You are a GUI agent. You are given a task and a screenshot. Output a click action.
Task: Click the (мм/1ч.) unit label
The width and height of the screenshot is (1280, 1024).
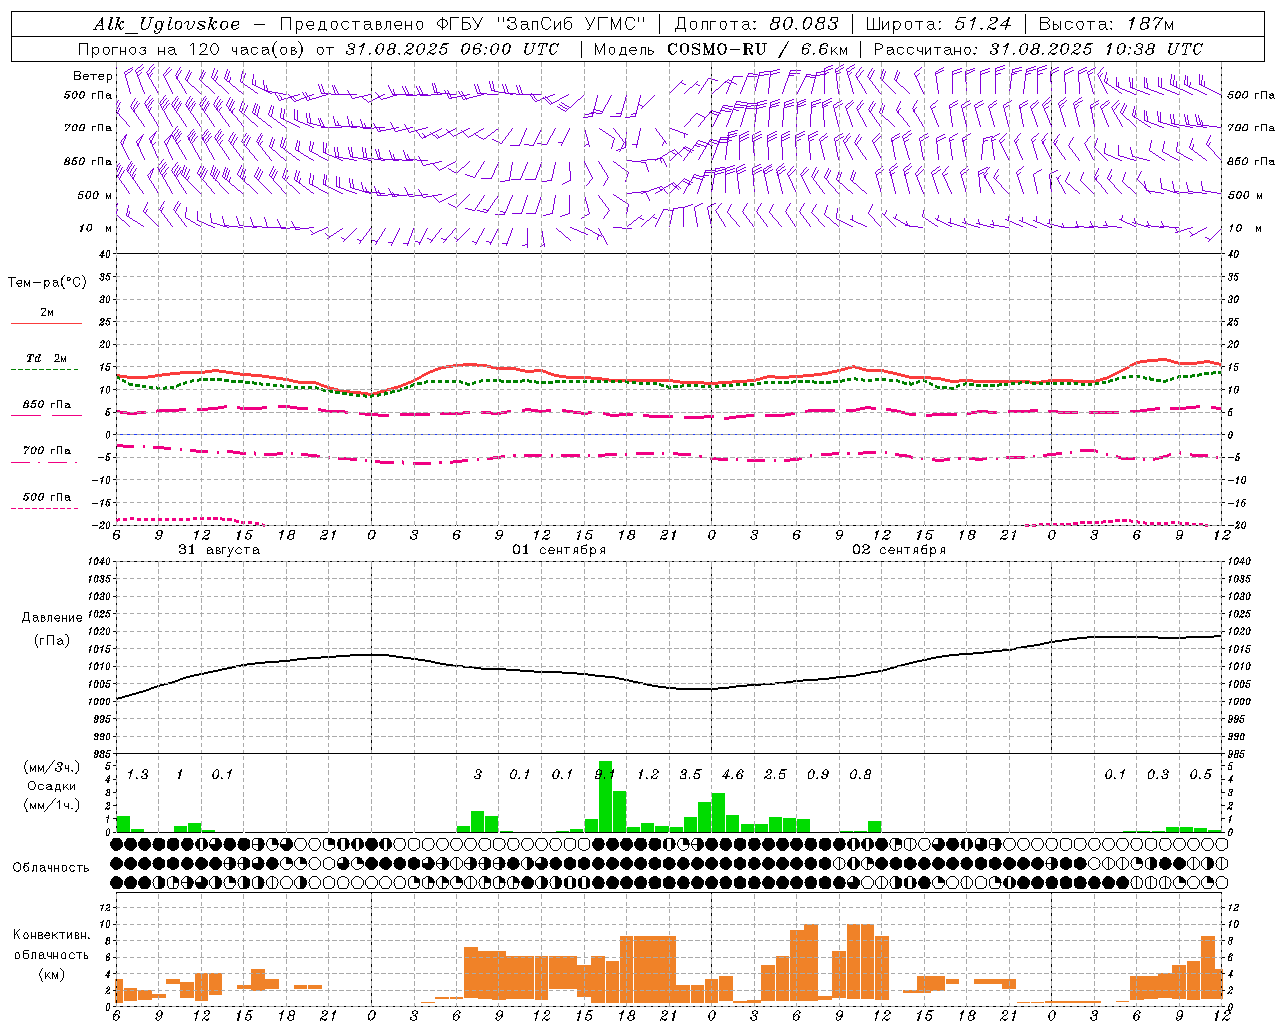[53, 805]
